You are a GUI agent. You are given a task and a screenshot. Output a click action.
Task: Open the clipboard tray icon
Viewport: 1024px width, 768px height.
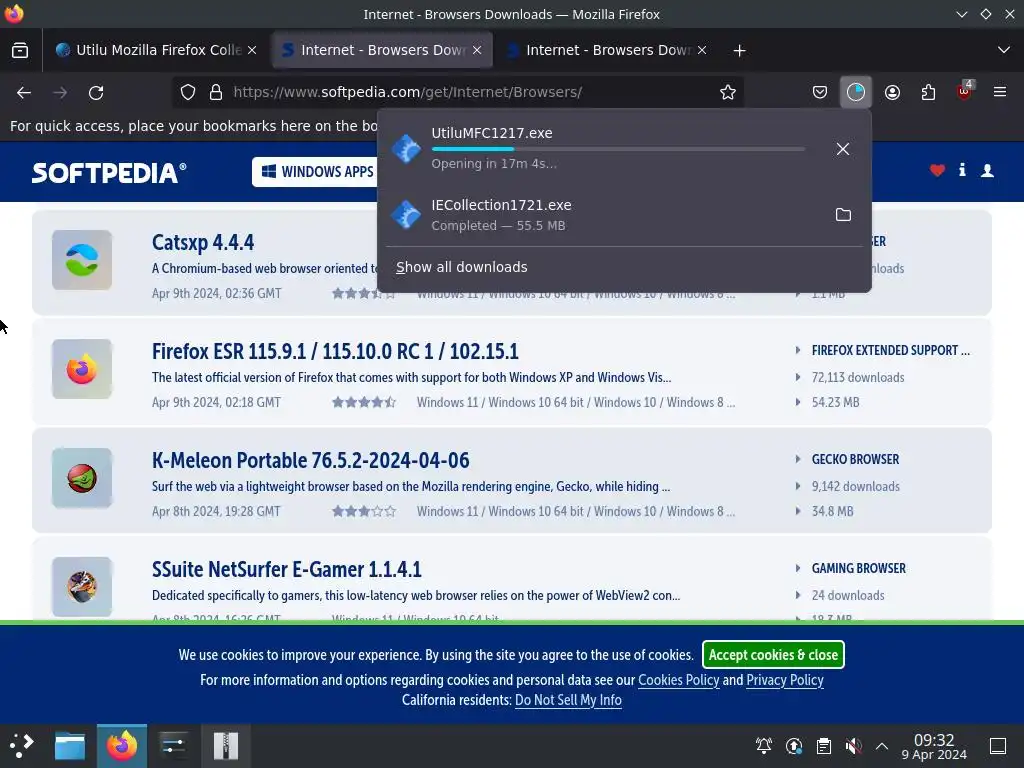pyautogui.click(x=824, y=745)
